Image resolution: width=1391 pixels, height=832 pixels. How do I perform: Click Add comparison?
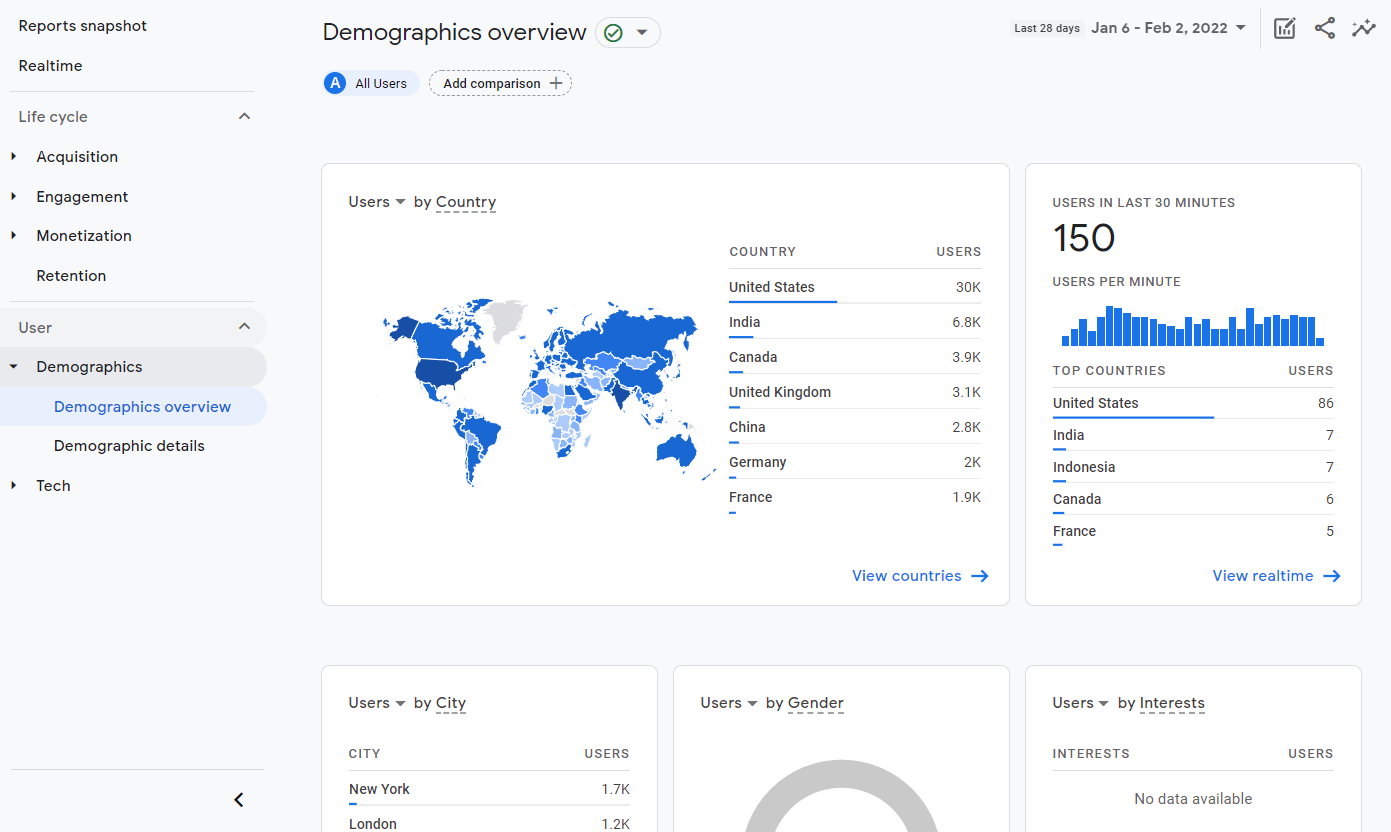coord(500,83)
